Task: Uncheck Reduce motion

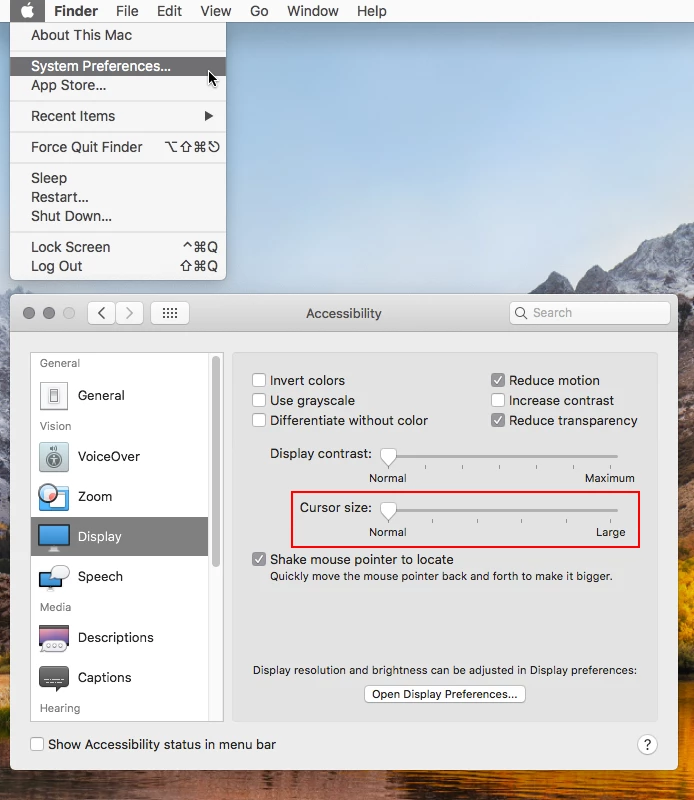Action: click(498, 380)
